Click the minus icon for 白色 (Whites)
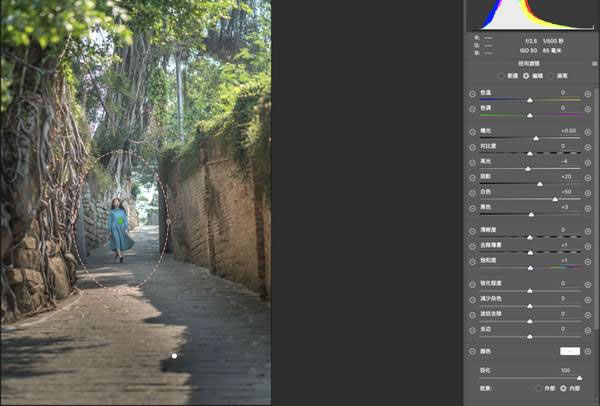This screenshot has width=600, height=406. pos(473,193)
